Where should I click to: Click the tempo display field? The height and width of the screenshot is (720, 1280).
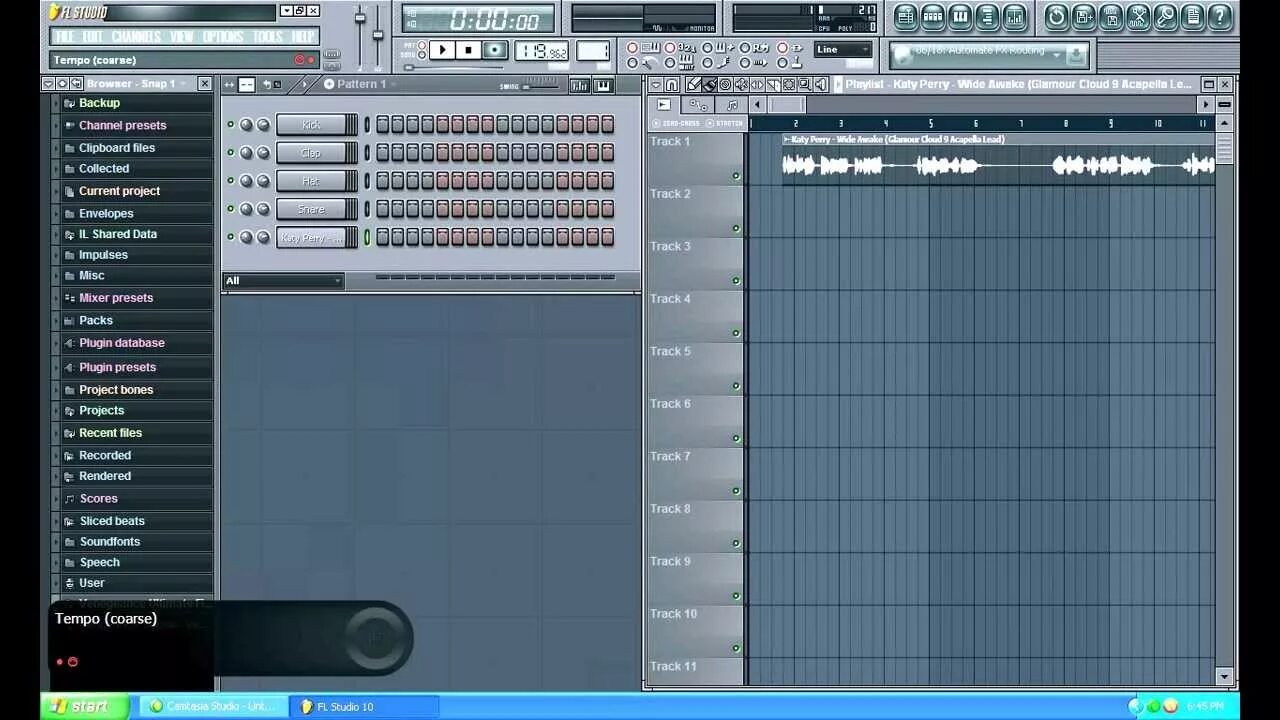pyautogui.click(x=542, y=51)
